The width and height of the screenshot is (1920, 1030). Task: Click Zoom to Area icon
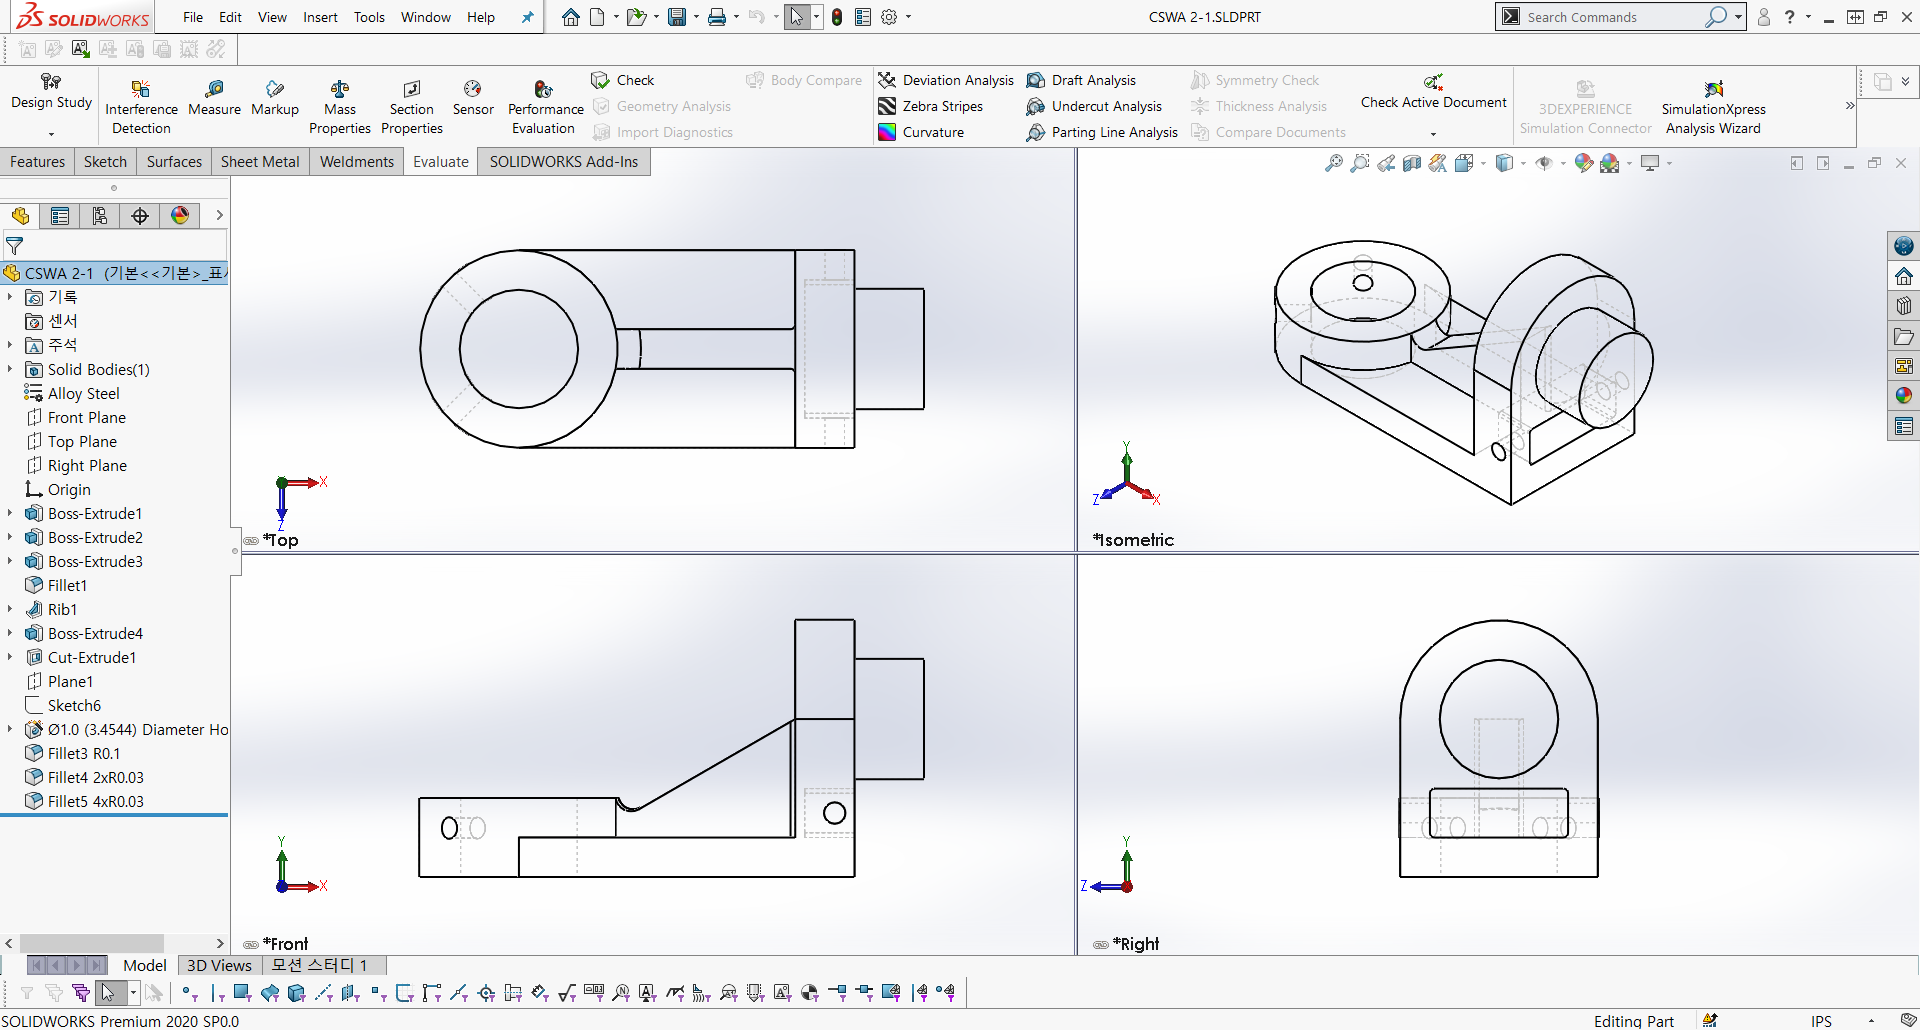coord(1360,163)
